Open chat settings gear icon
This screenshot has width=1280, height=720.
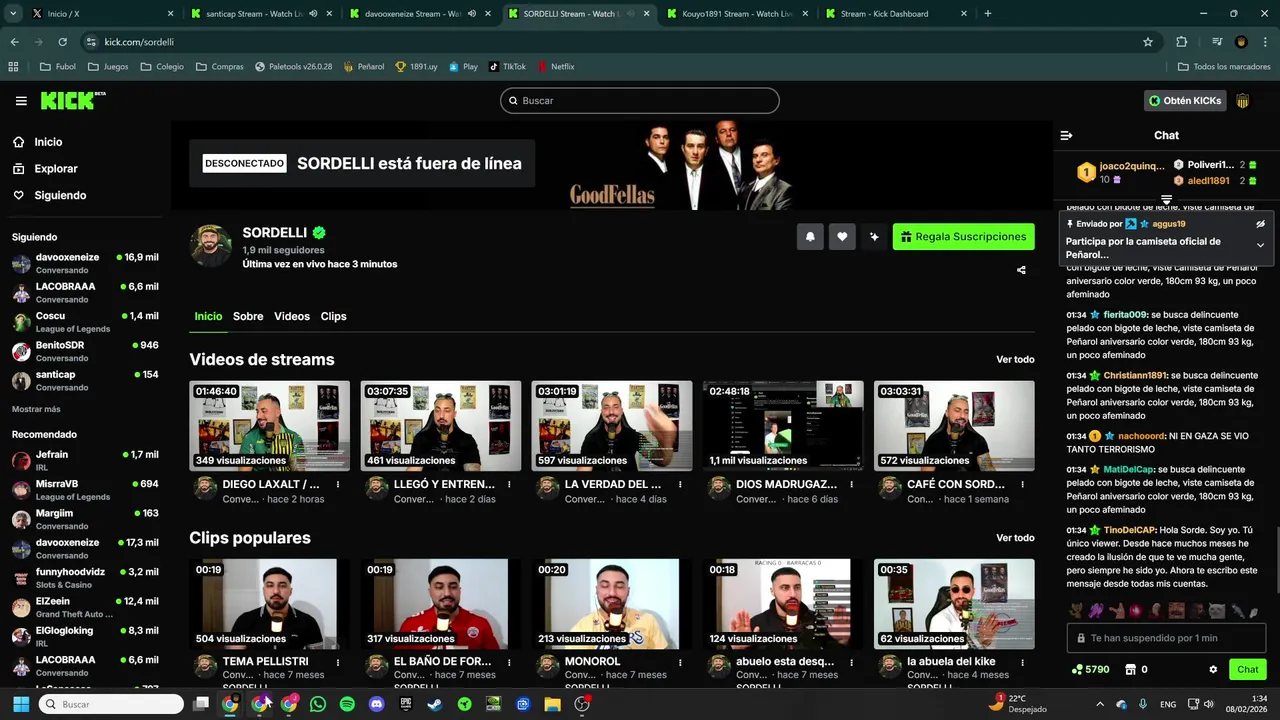click(1213, 670)
